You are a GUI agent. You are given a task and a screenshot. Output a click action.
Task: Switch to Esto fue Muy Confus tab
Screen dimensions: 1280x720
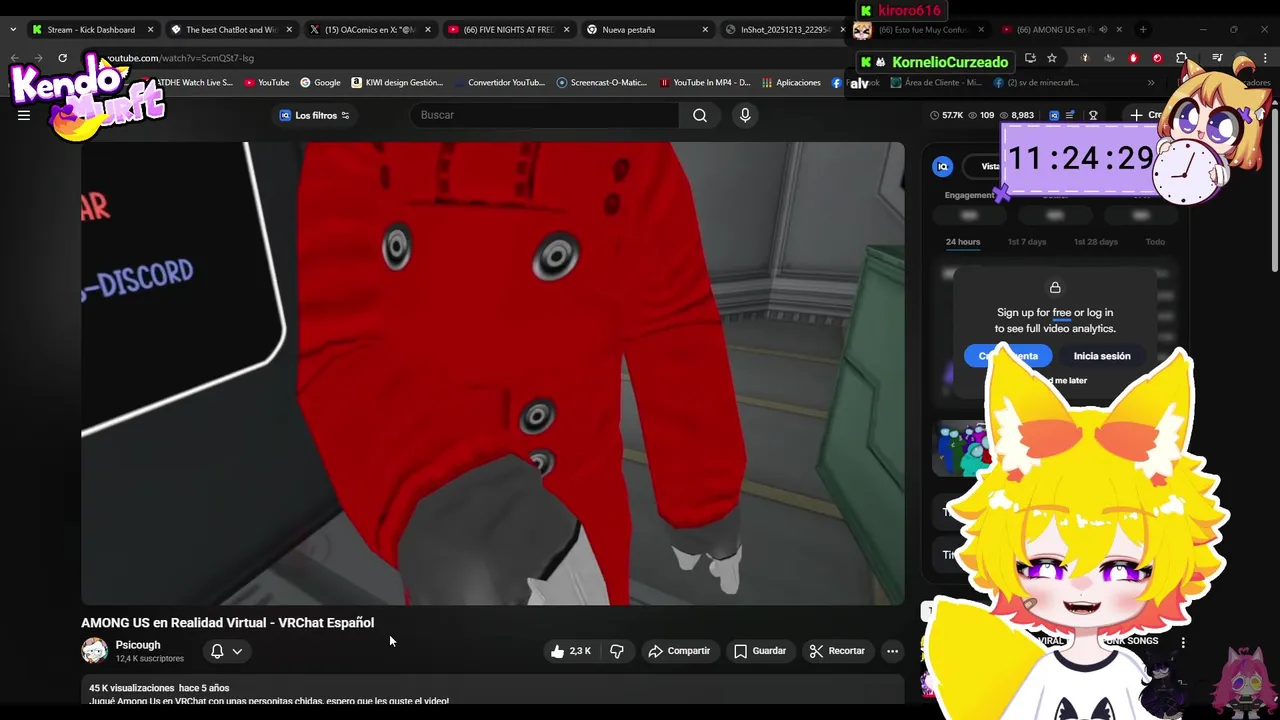(920, 30)
